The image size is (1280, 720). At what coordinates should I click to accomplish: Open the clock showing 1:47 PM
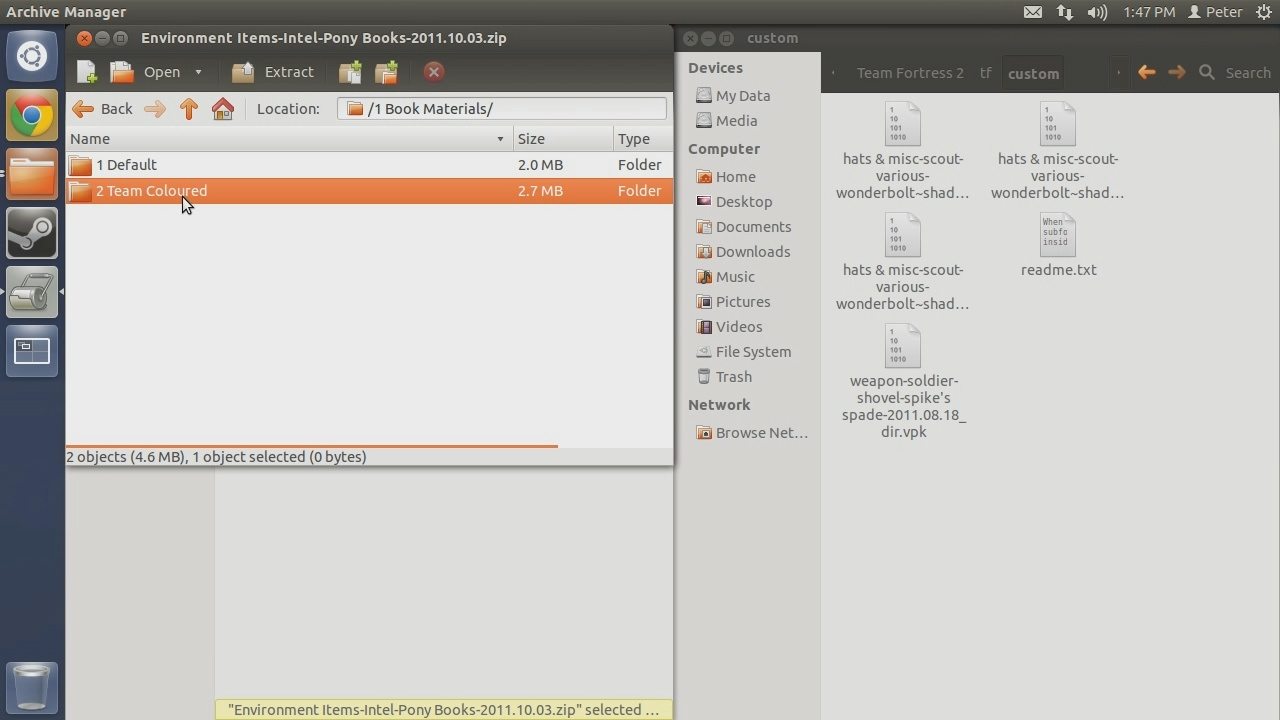1149,12
